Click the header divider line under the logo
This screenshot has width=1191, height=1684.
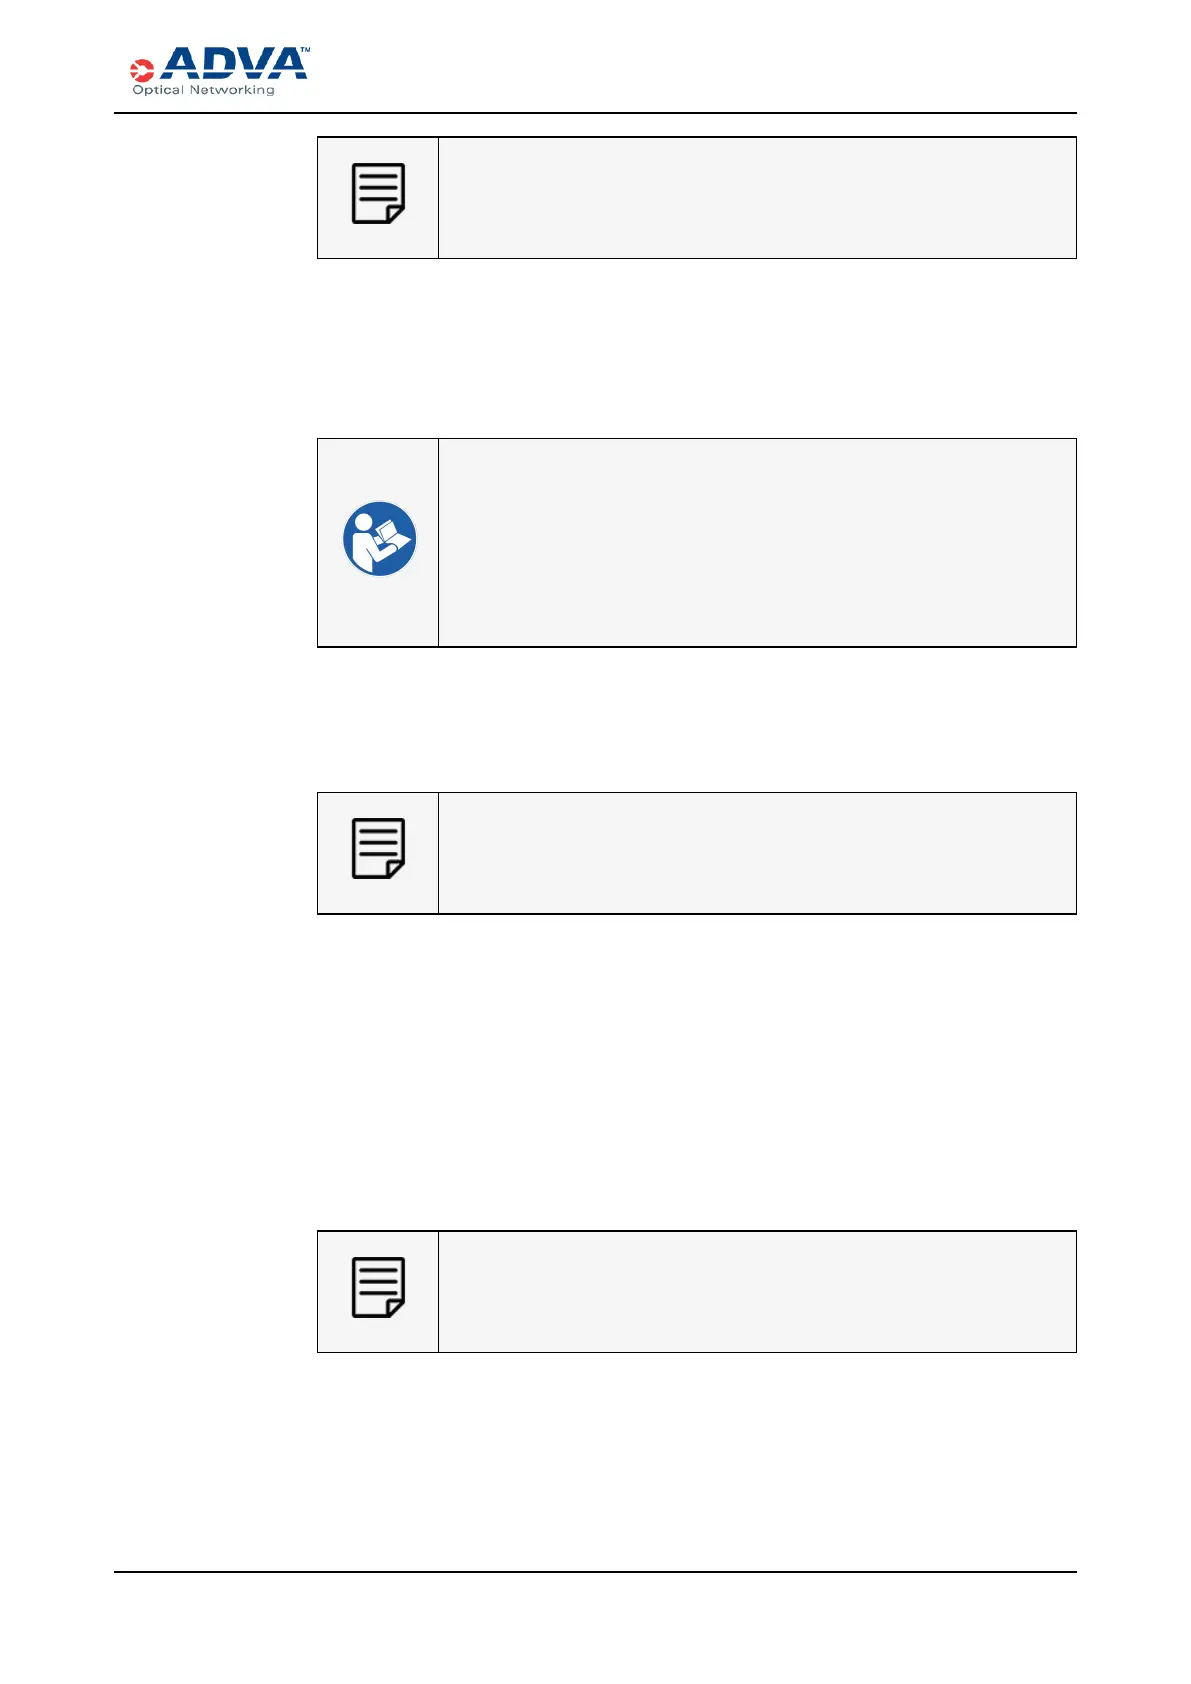coord(595,113)
